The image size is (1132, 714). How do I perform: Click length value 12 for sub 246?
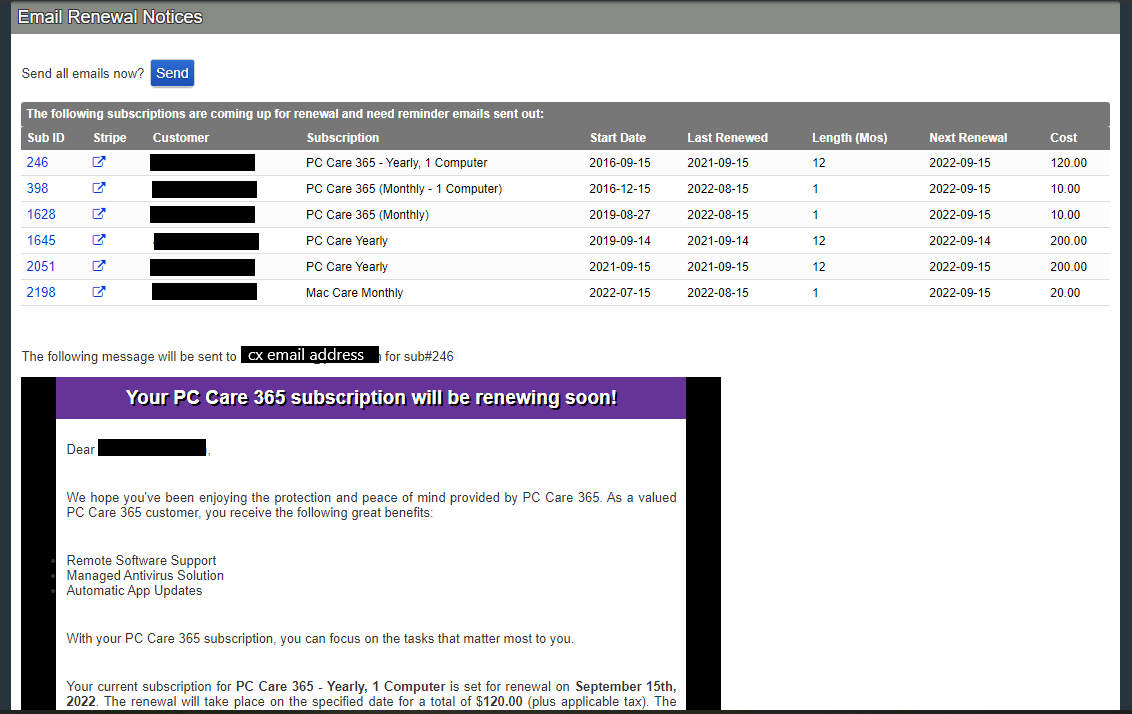click(818, 162)
